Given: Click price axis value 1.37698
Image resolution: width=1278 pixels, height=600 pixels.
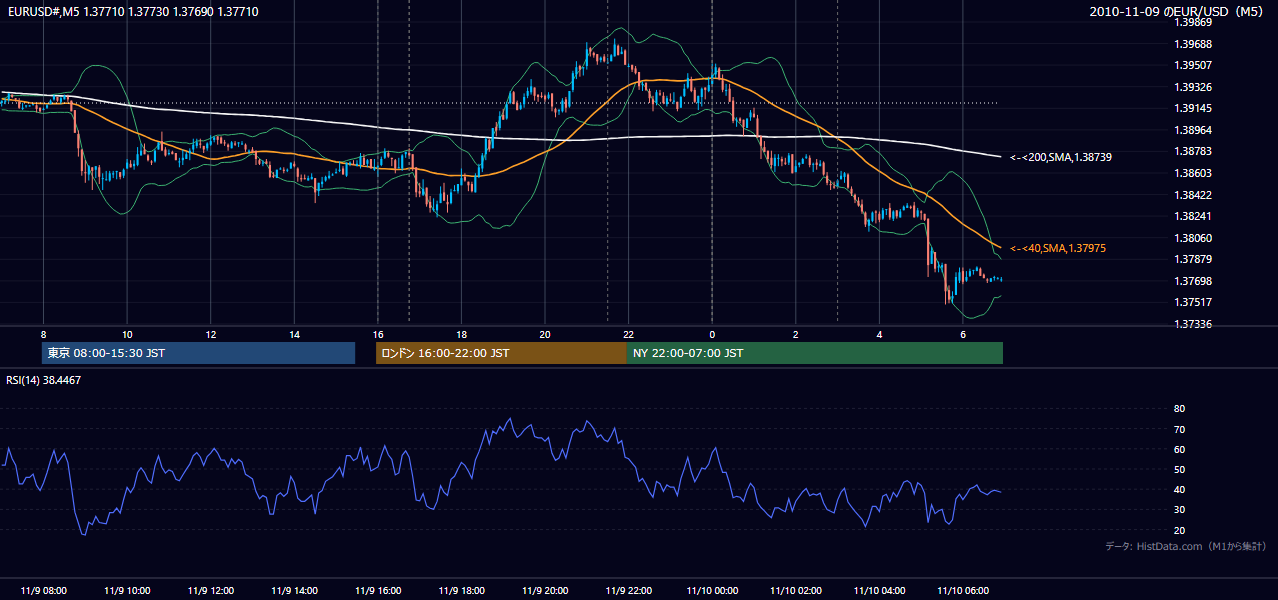Looking at the screenshot, I should [1192, 281].
